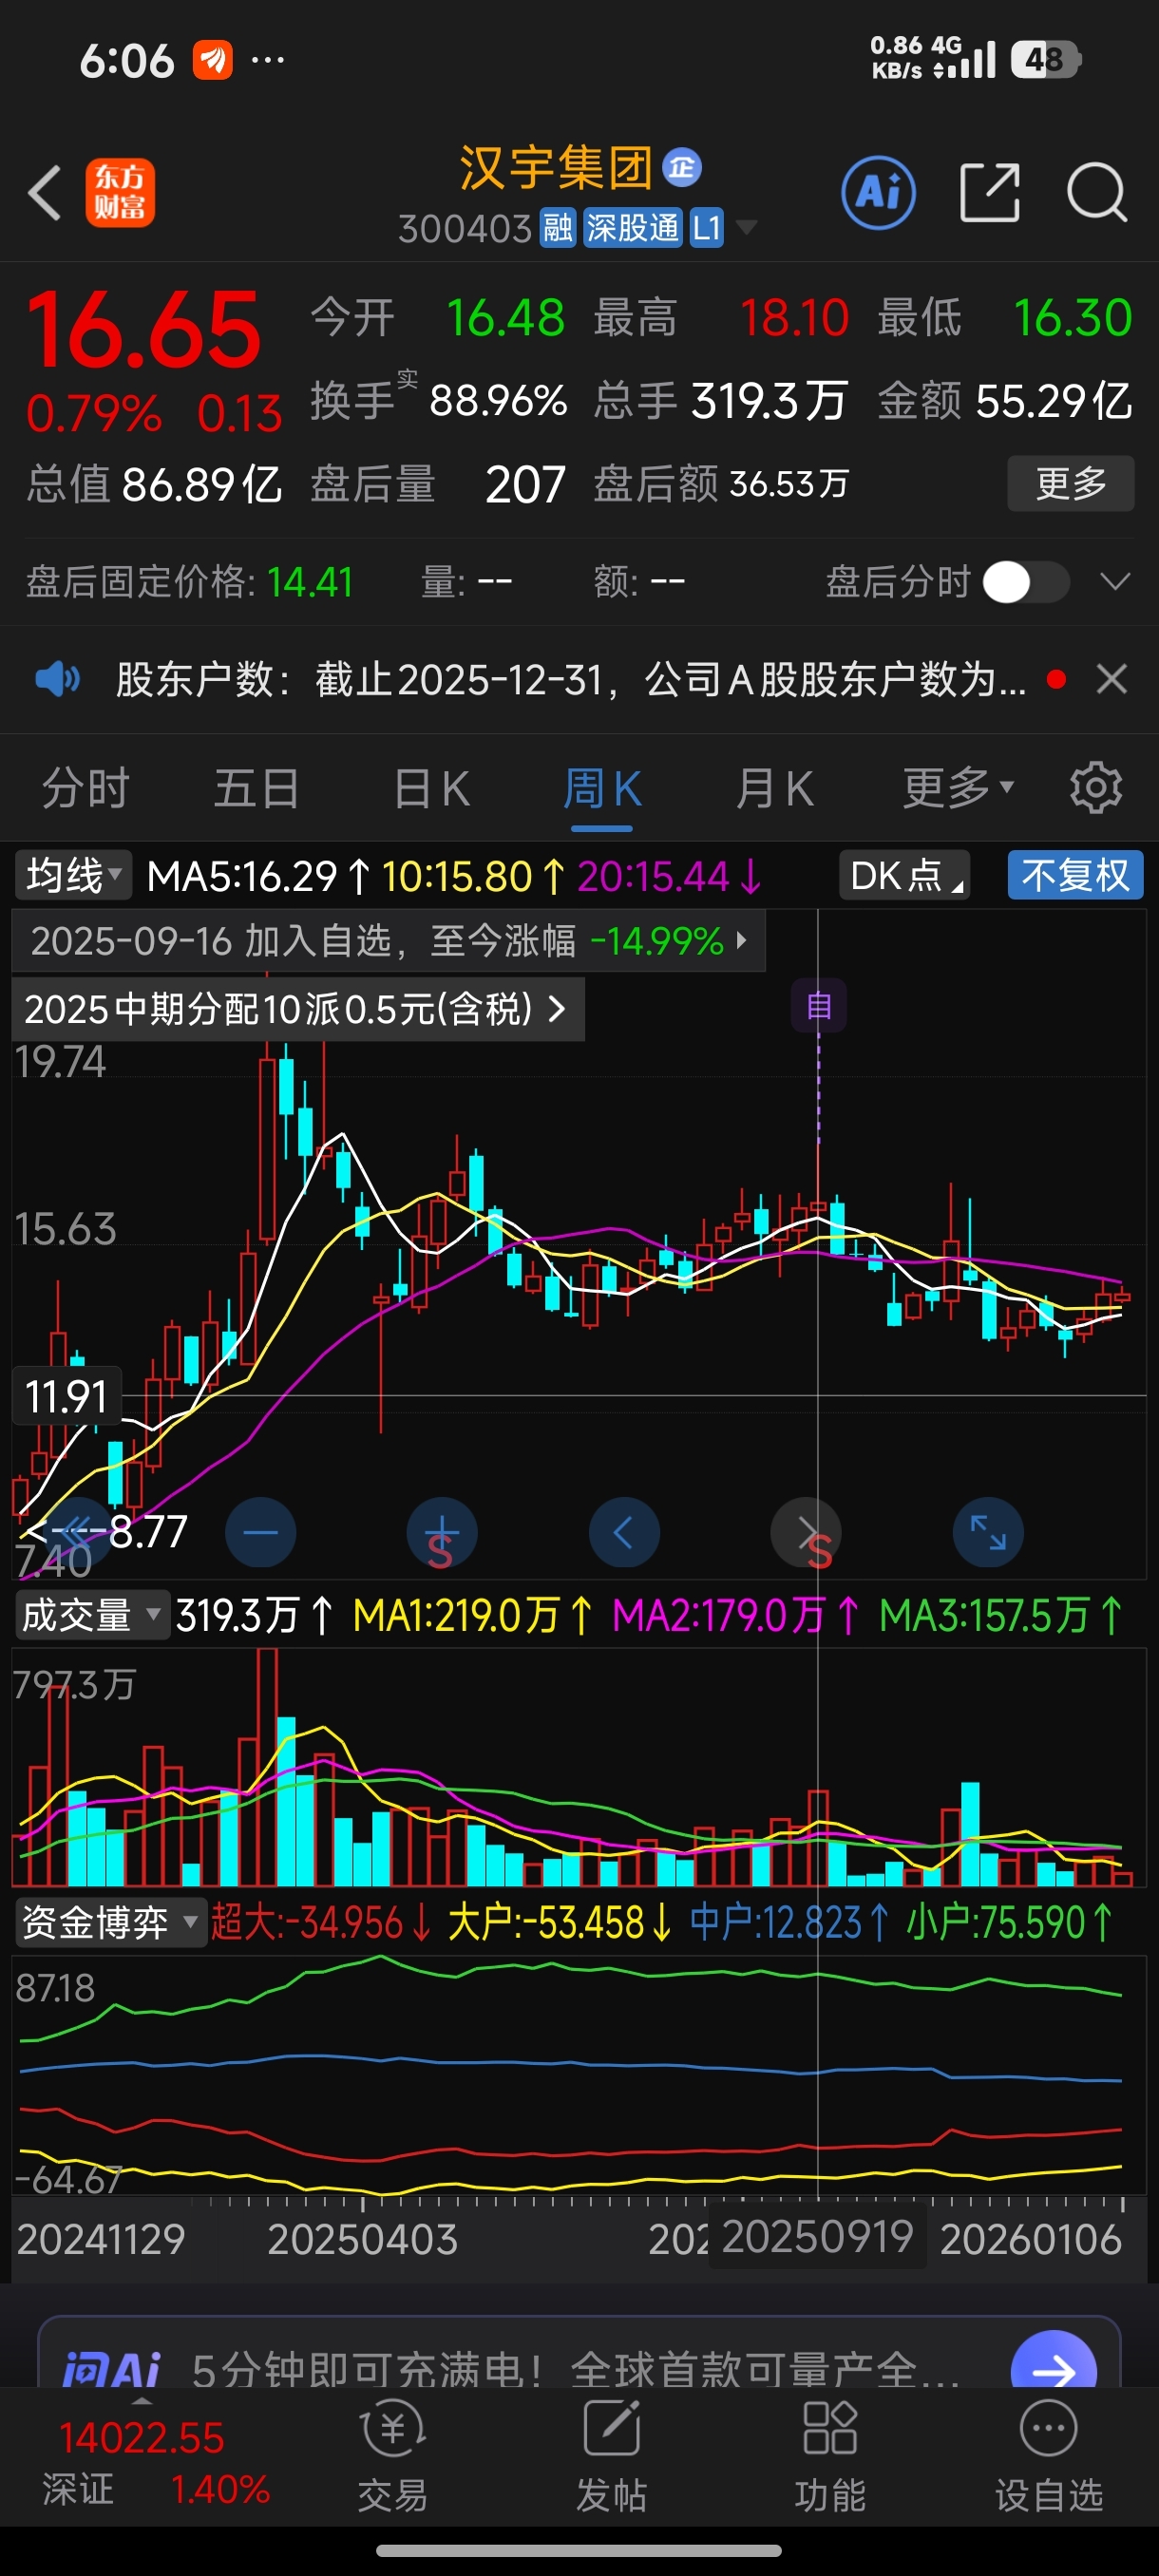Switch to the 分时 tab

tap(86, 788)
